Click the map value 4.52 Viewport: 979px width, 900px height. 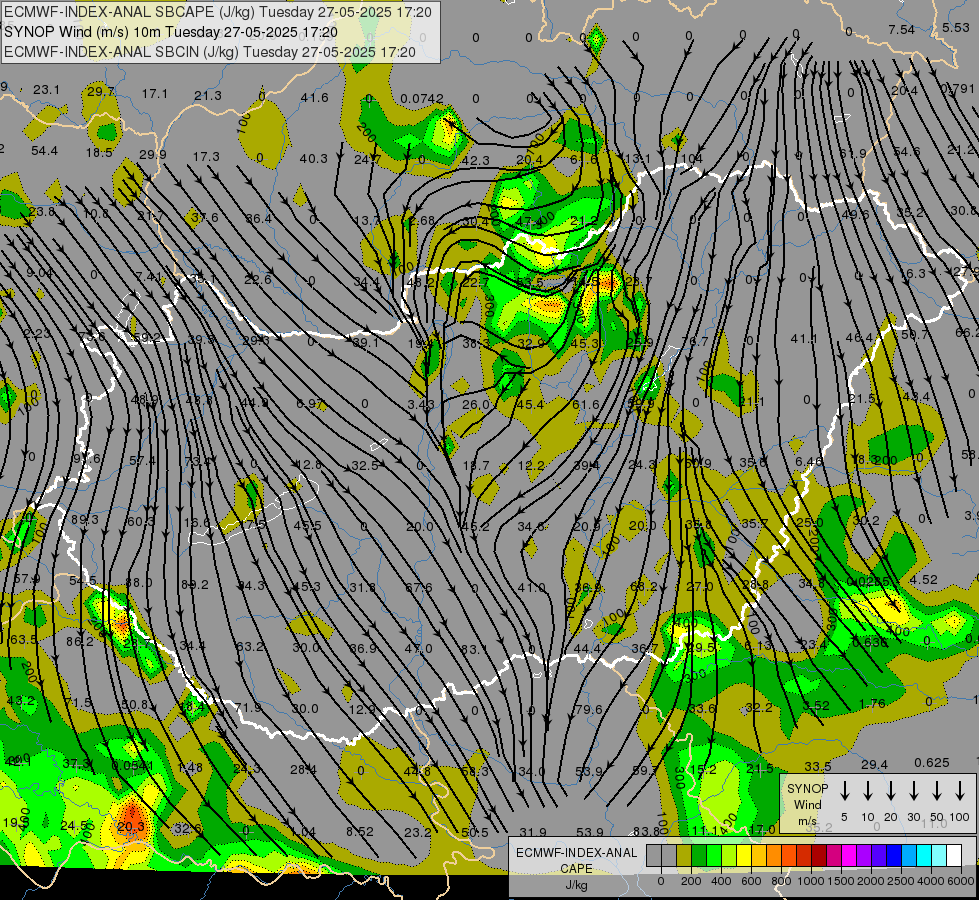pos(923,580)
